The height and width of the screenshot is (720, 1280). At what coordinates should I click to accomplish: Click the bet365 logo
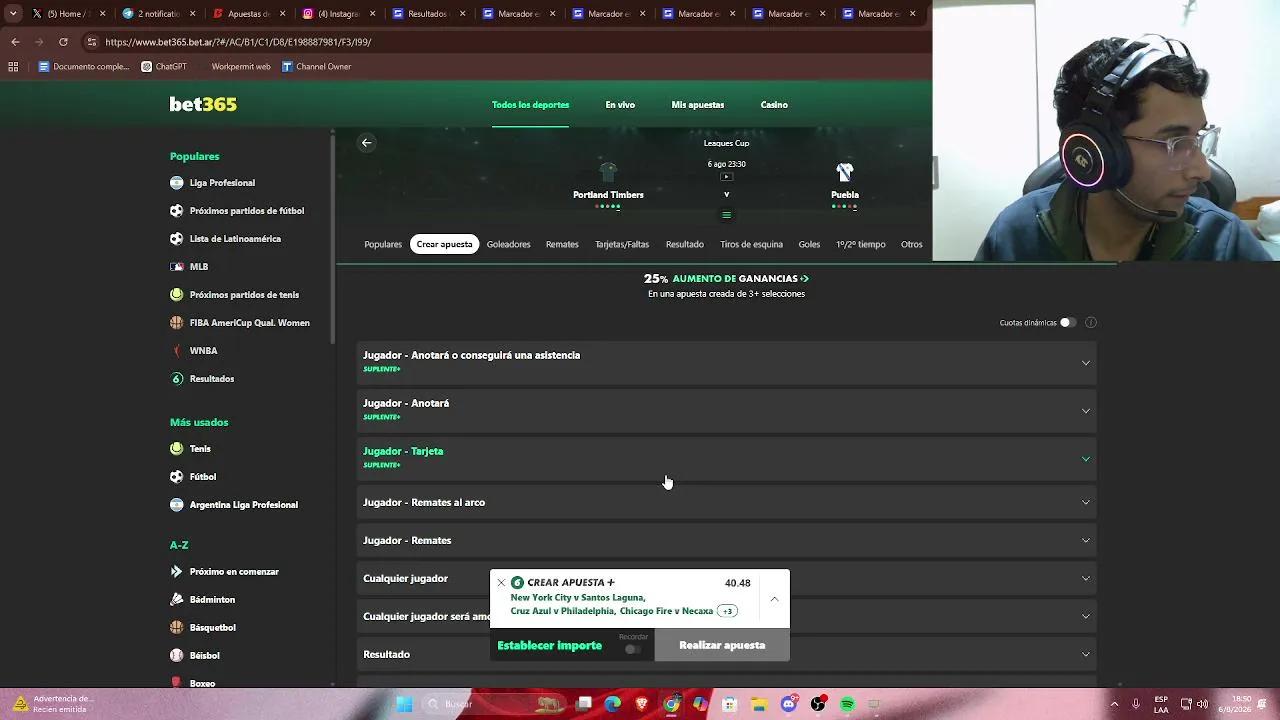click(x=203, y=104)
